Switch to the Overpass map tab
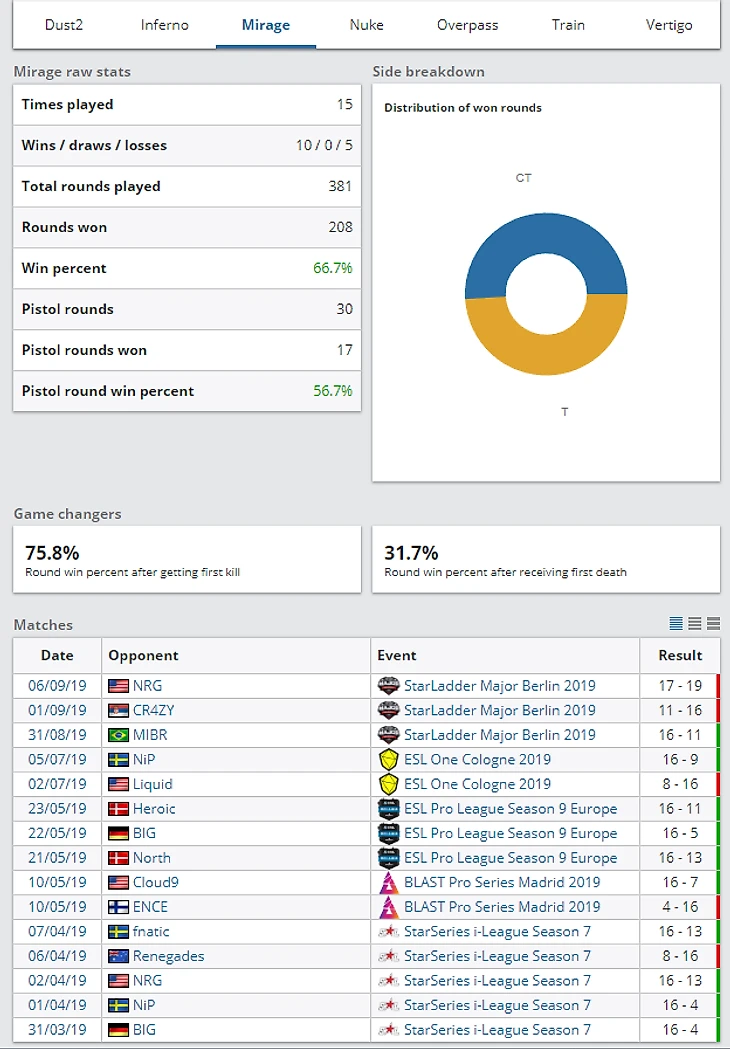 pos(467,25)
